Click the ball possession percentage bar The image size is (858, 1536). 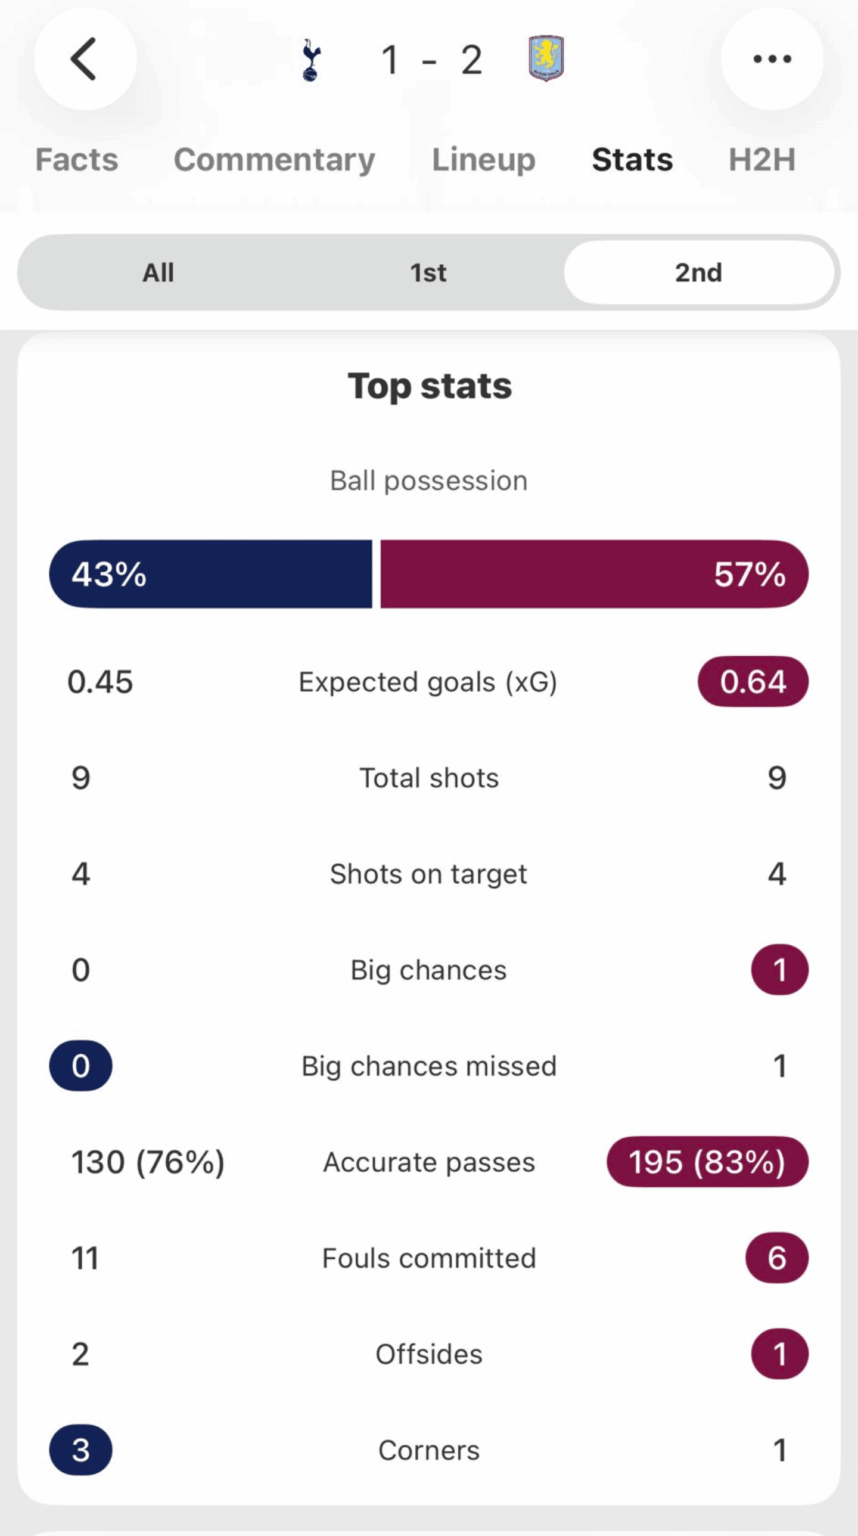(x=429, y=574)
